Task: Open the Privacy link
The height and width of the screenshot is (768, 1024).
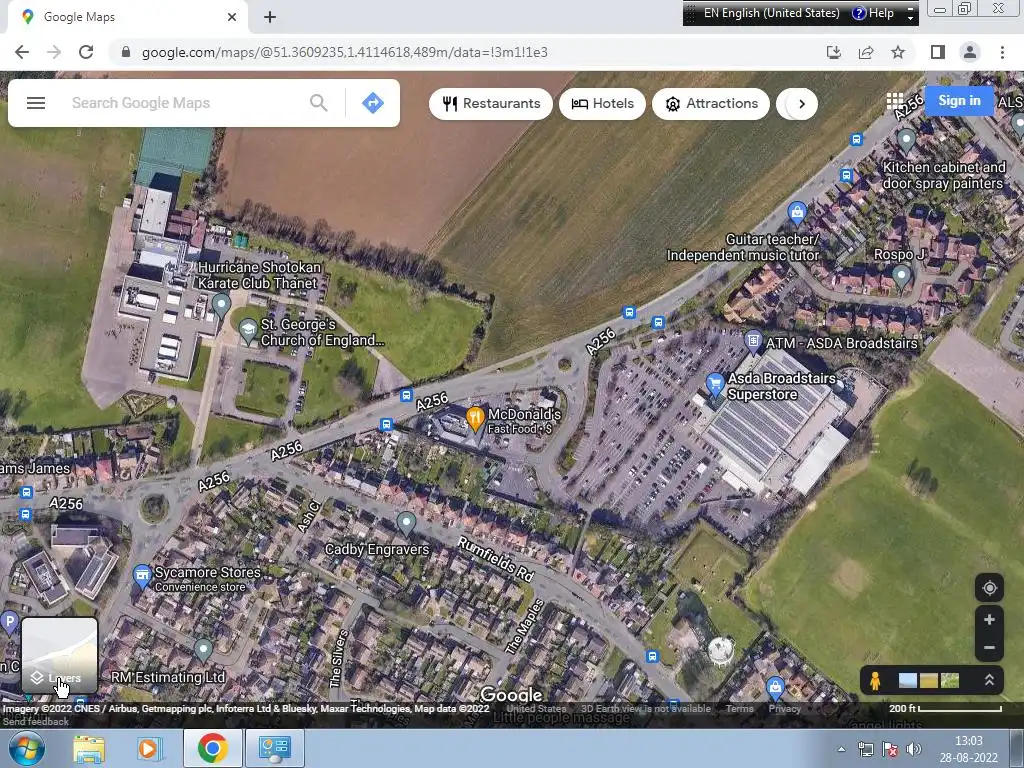Action: click(784, 709)
